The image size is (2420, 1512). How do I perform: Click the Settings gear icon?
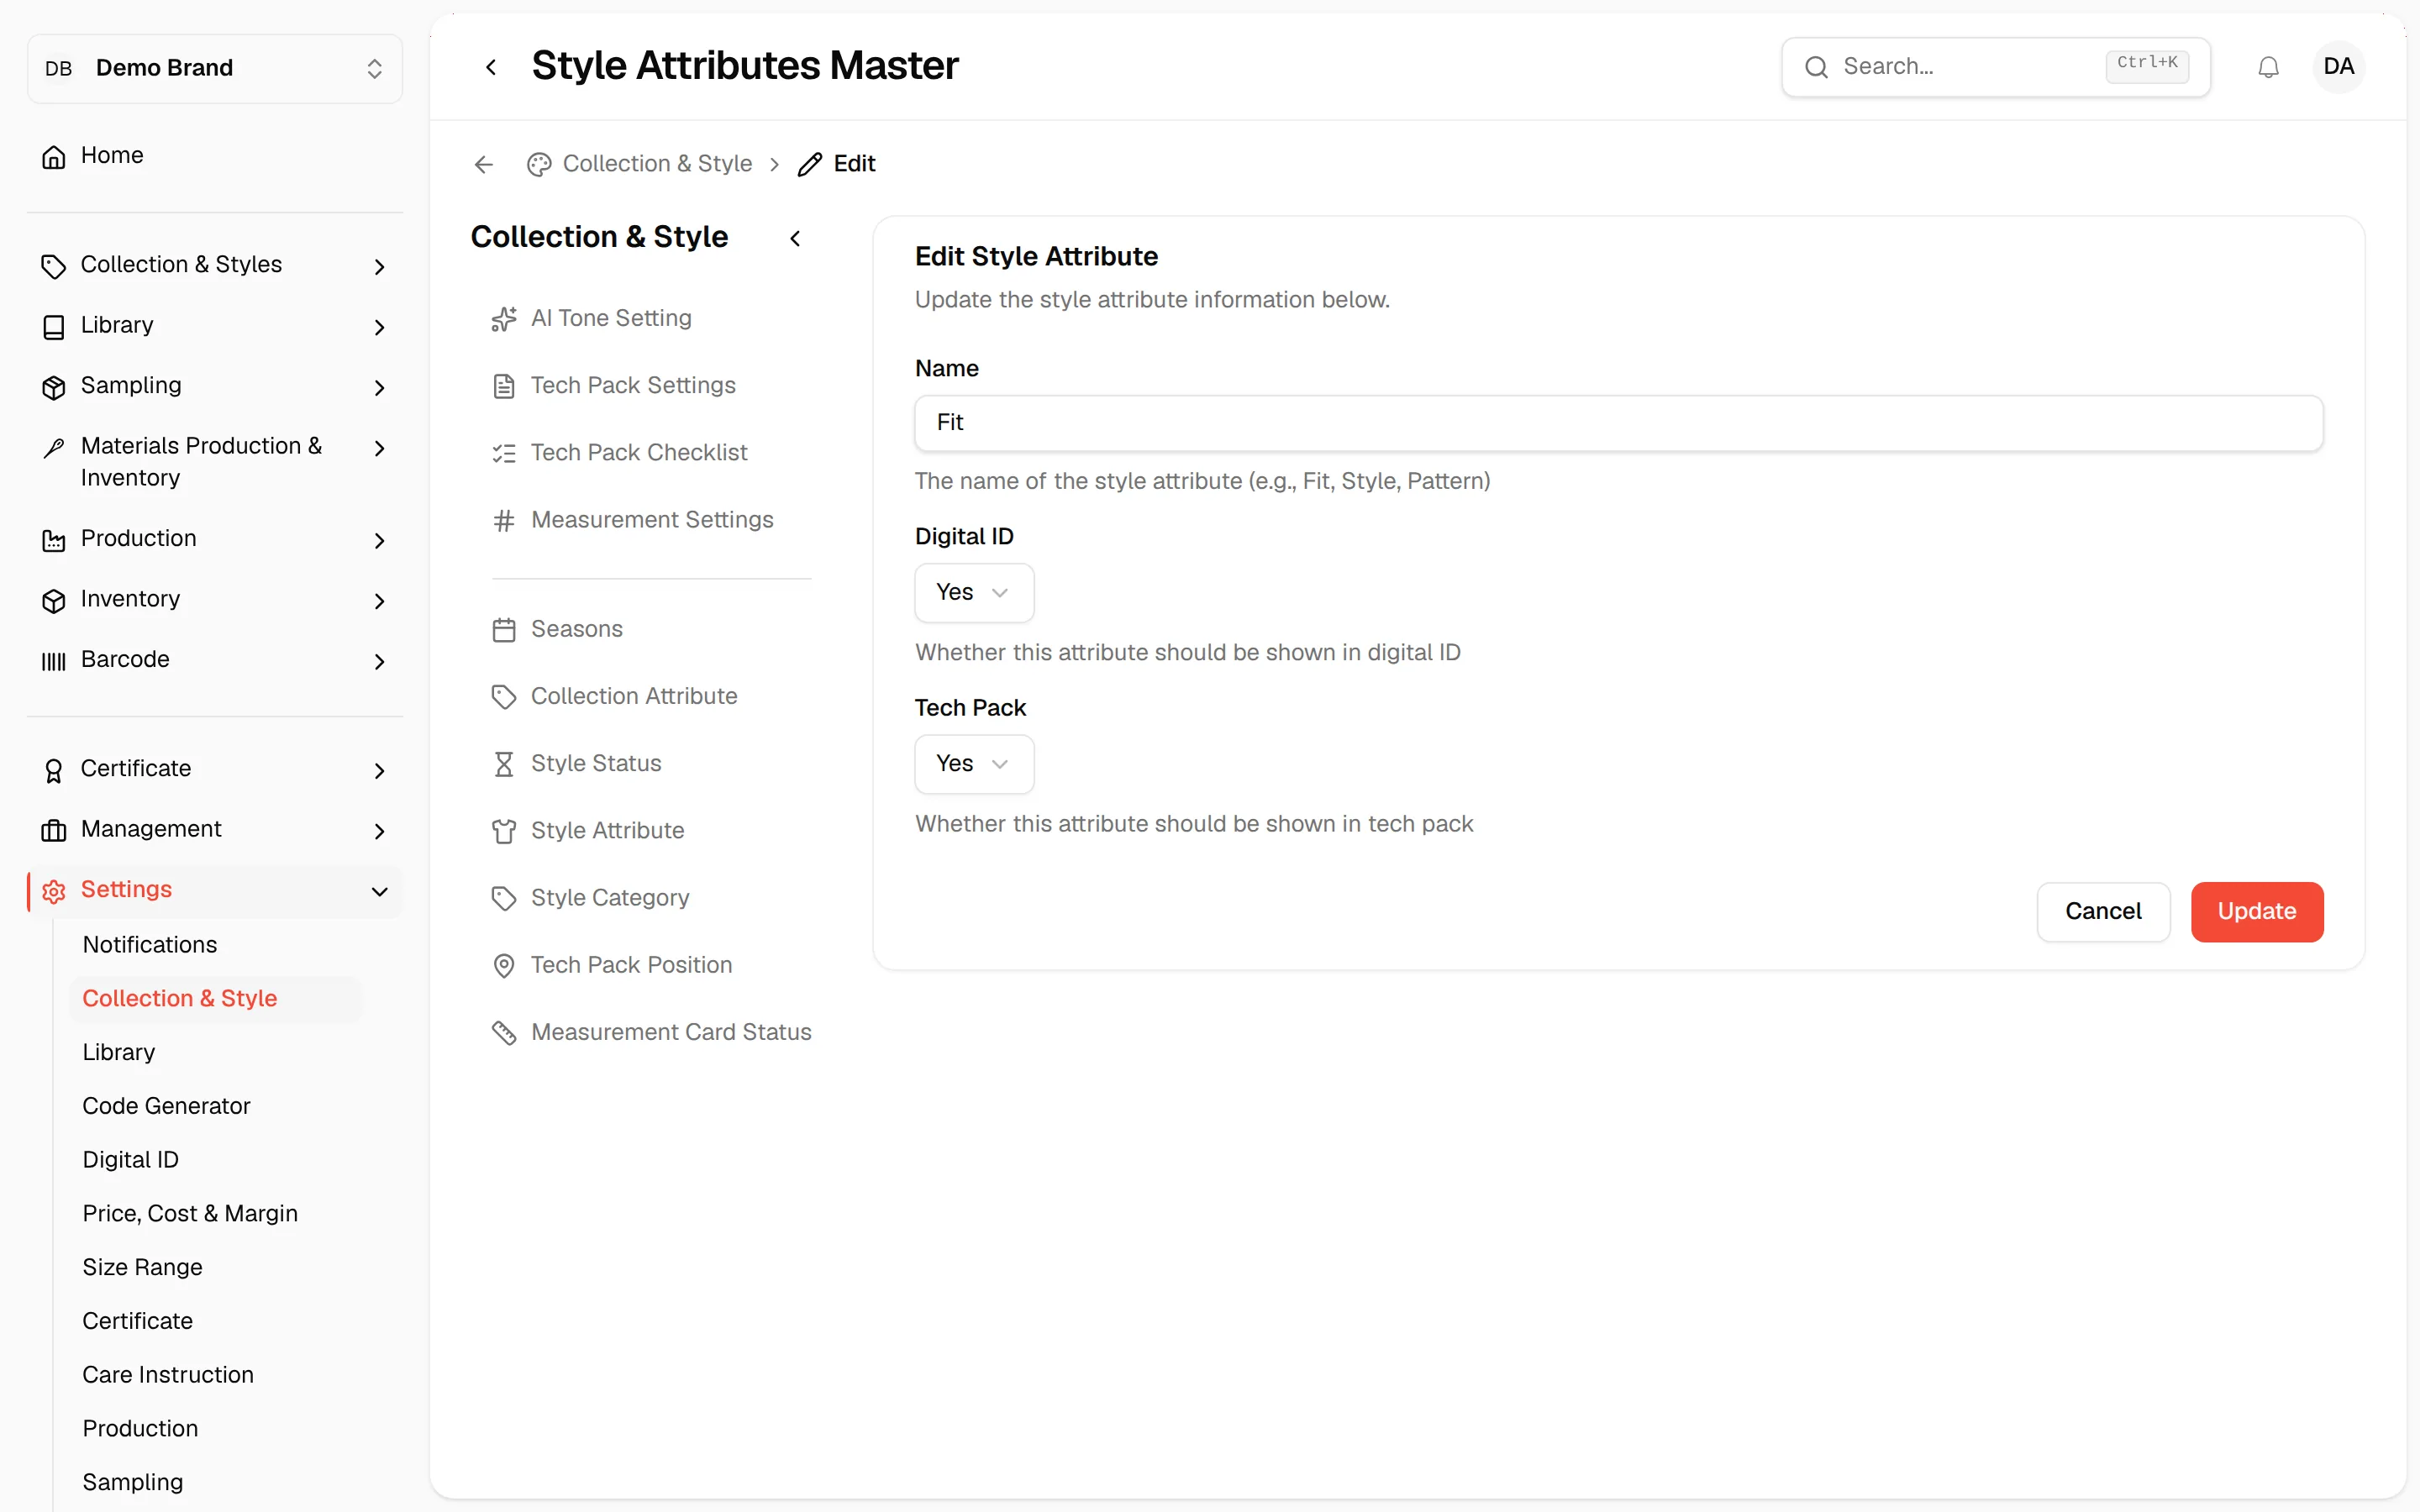pyautogui.click(x=54, y=890)
